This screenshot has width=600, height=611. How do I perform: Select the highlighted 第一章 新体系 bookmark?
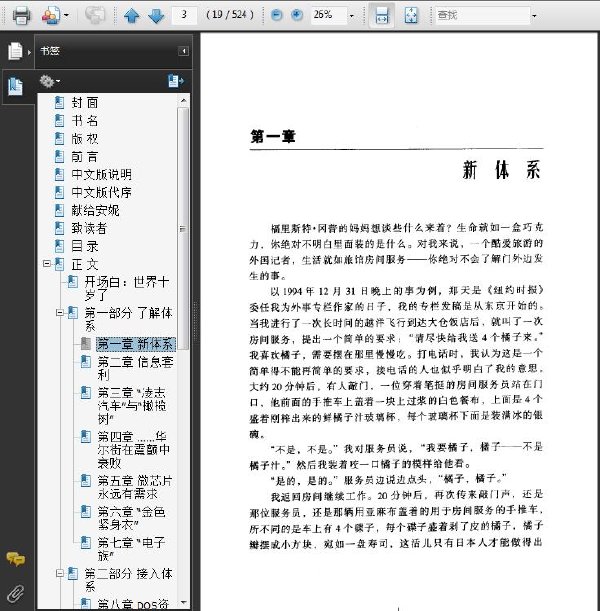click(x=136, y=344)
